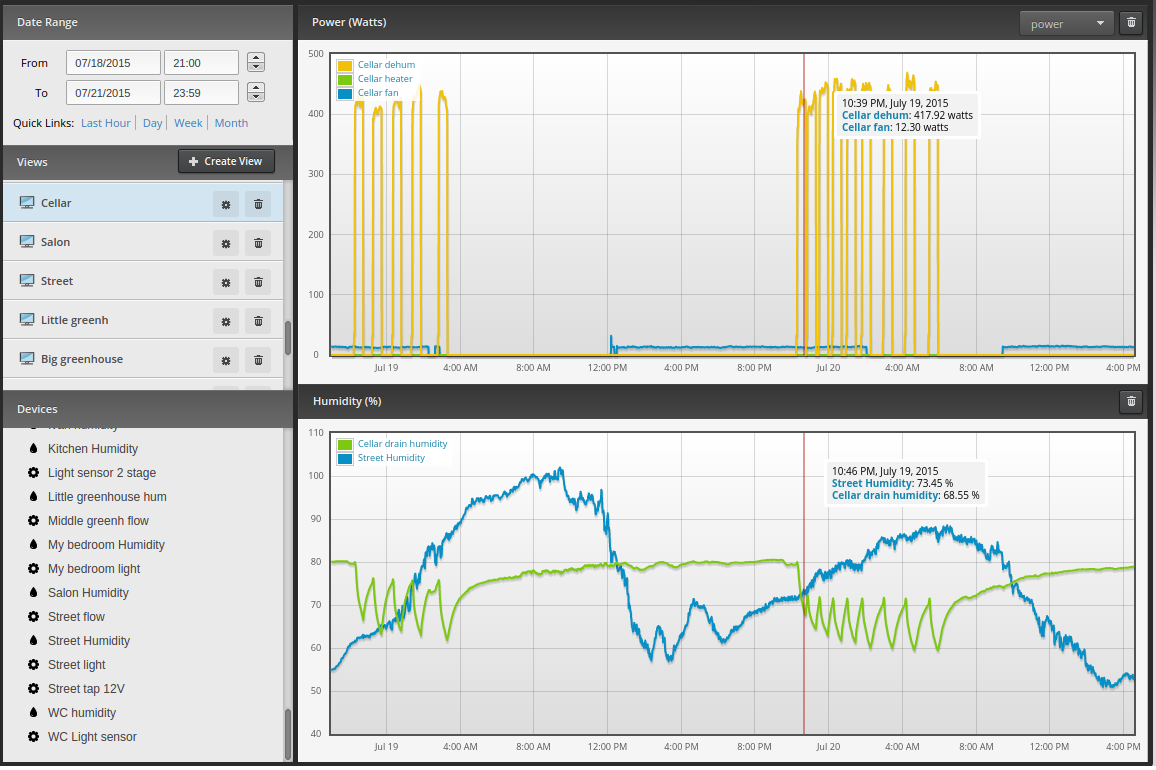Click the Create View button
Viewport: 1156px width, 770px height.
(226, 162)
